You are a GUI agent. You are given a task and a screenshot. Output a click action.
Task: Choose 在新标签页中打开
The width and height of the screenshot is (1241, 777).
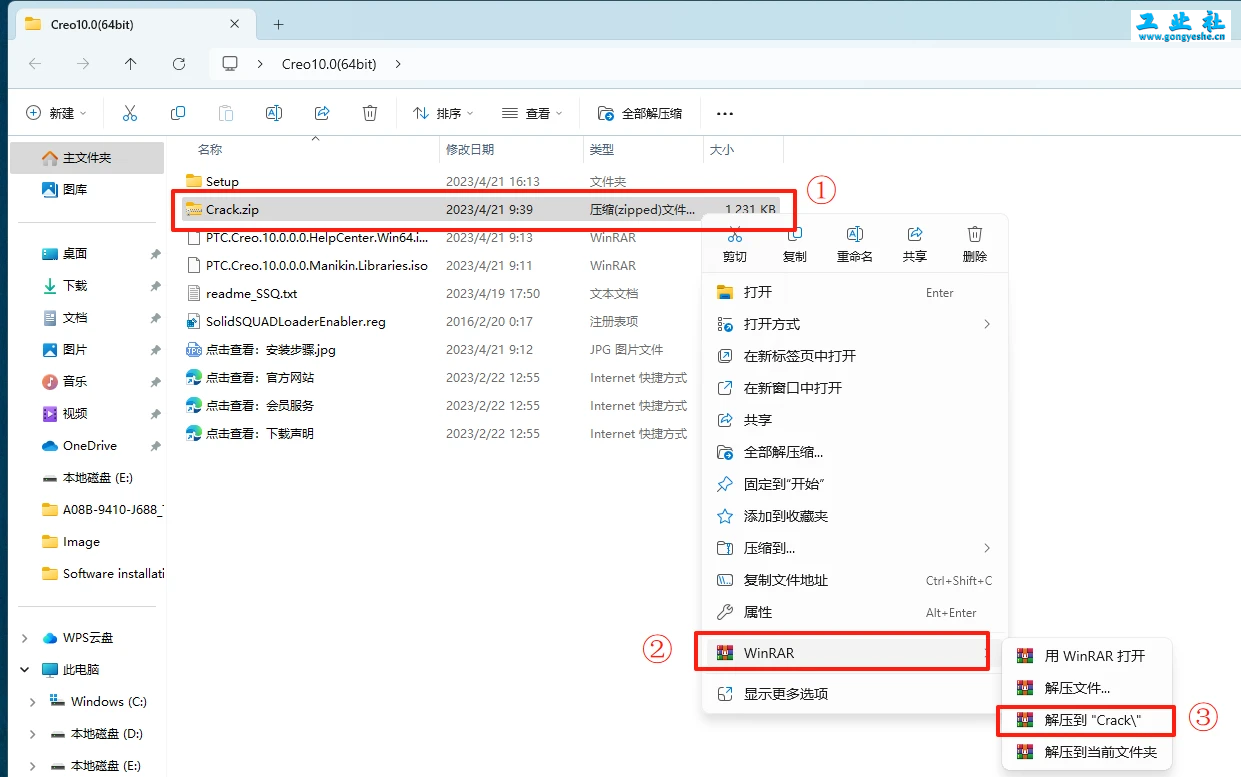point(855,356)
